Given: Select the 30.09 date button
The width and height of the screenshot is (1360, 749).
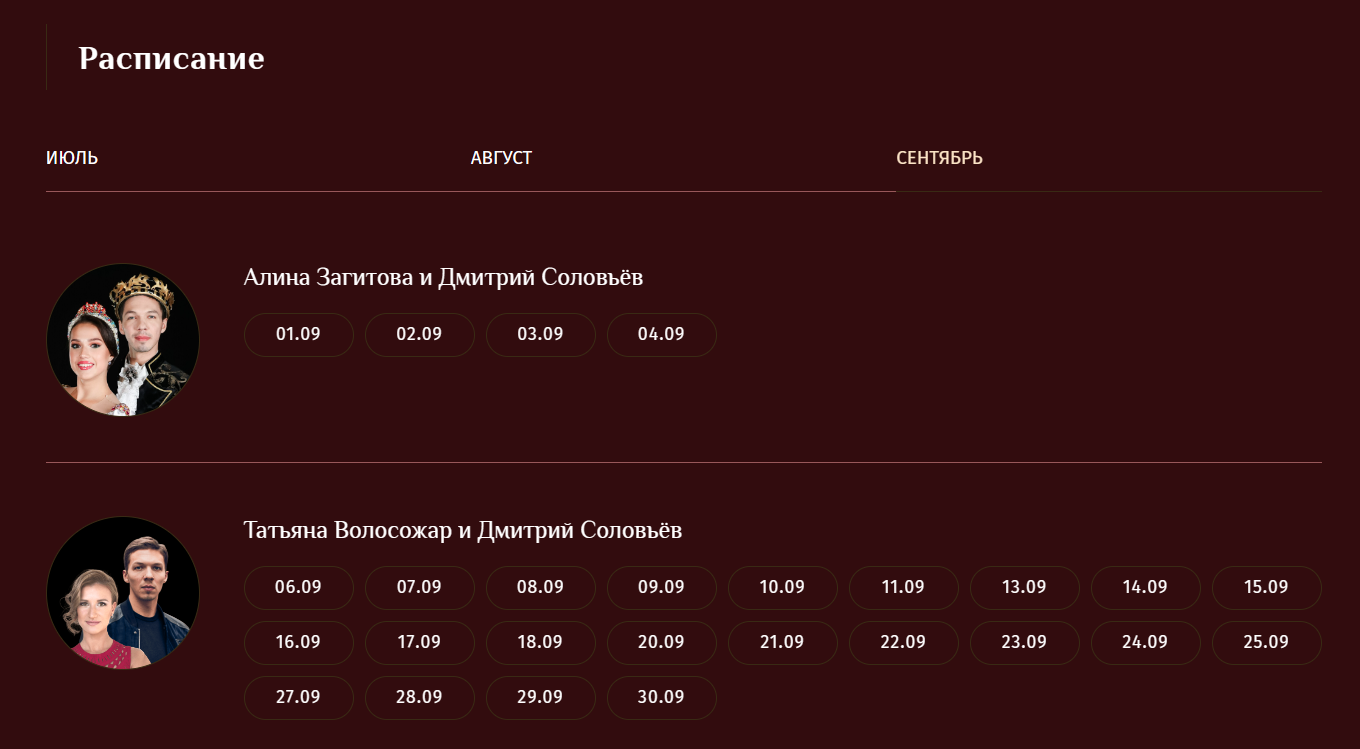Looking at the screenshot, I should click(x=661, y=697).
